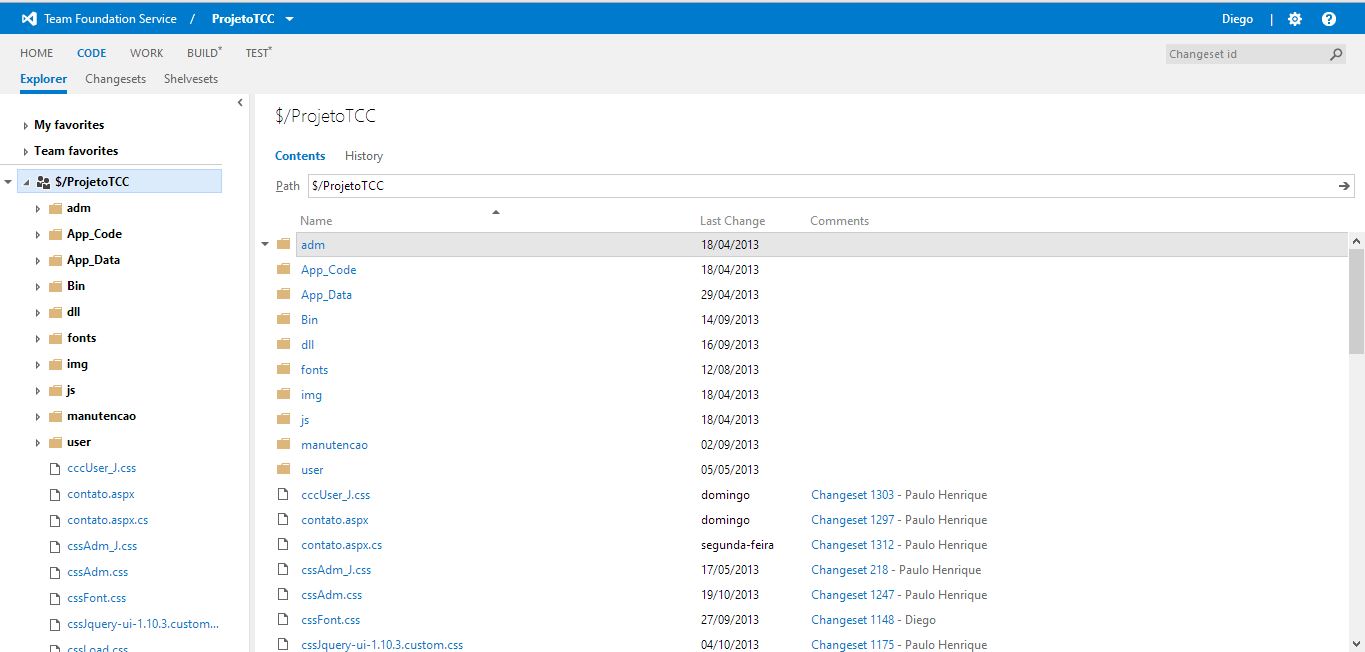
Task: Click the Visual Studio logo icon
Action: pyautogui.click(x=29, y=19)
